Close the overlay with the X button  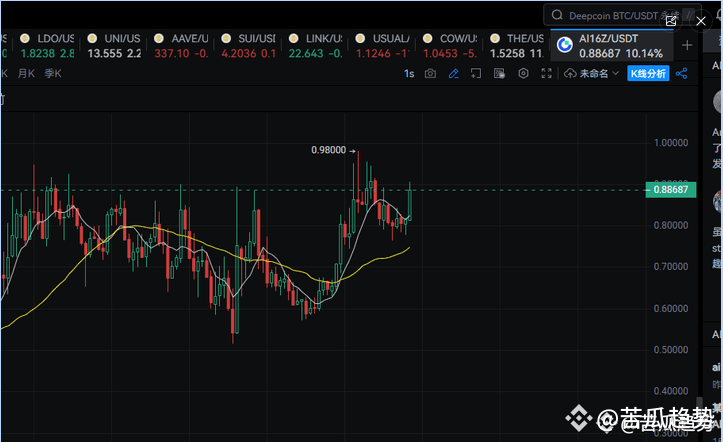pyautogui.click(x=701, y=21)
